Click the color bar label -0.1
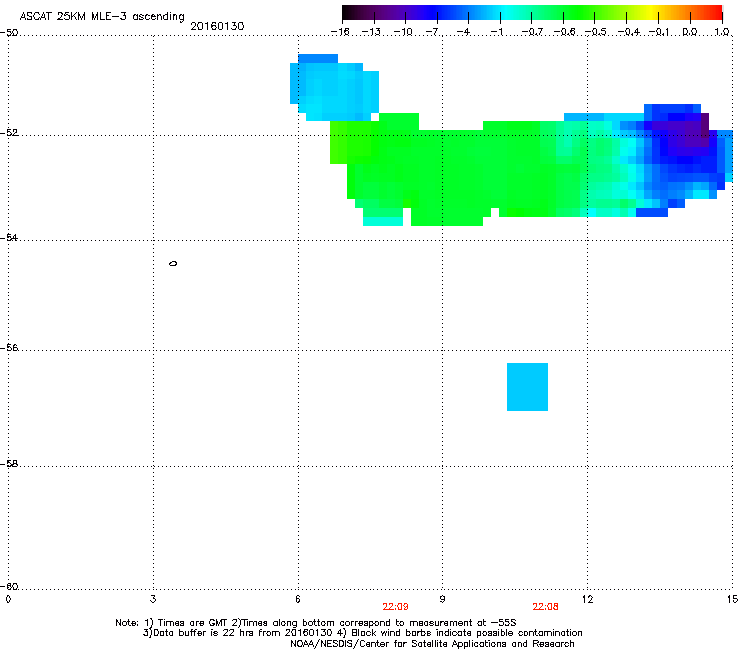 click(659, 32)
